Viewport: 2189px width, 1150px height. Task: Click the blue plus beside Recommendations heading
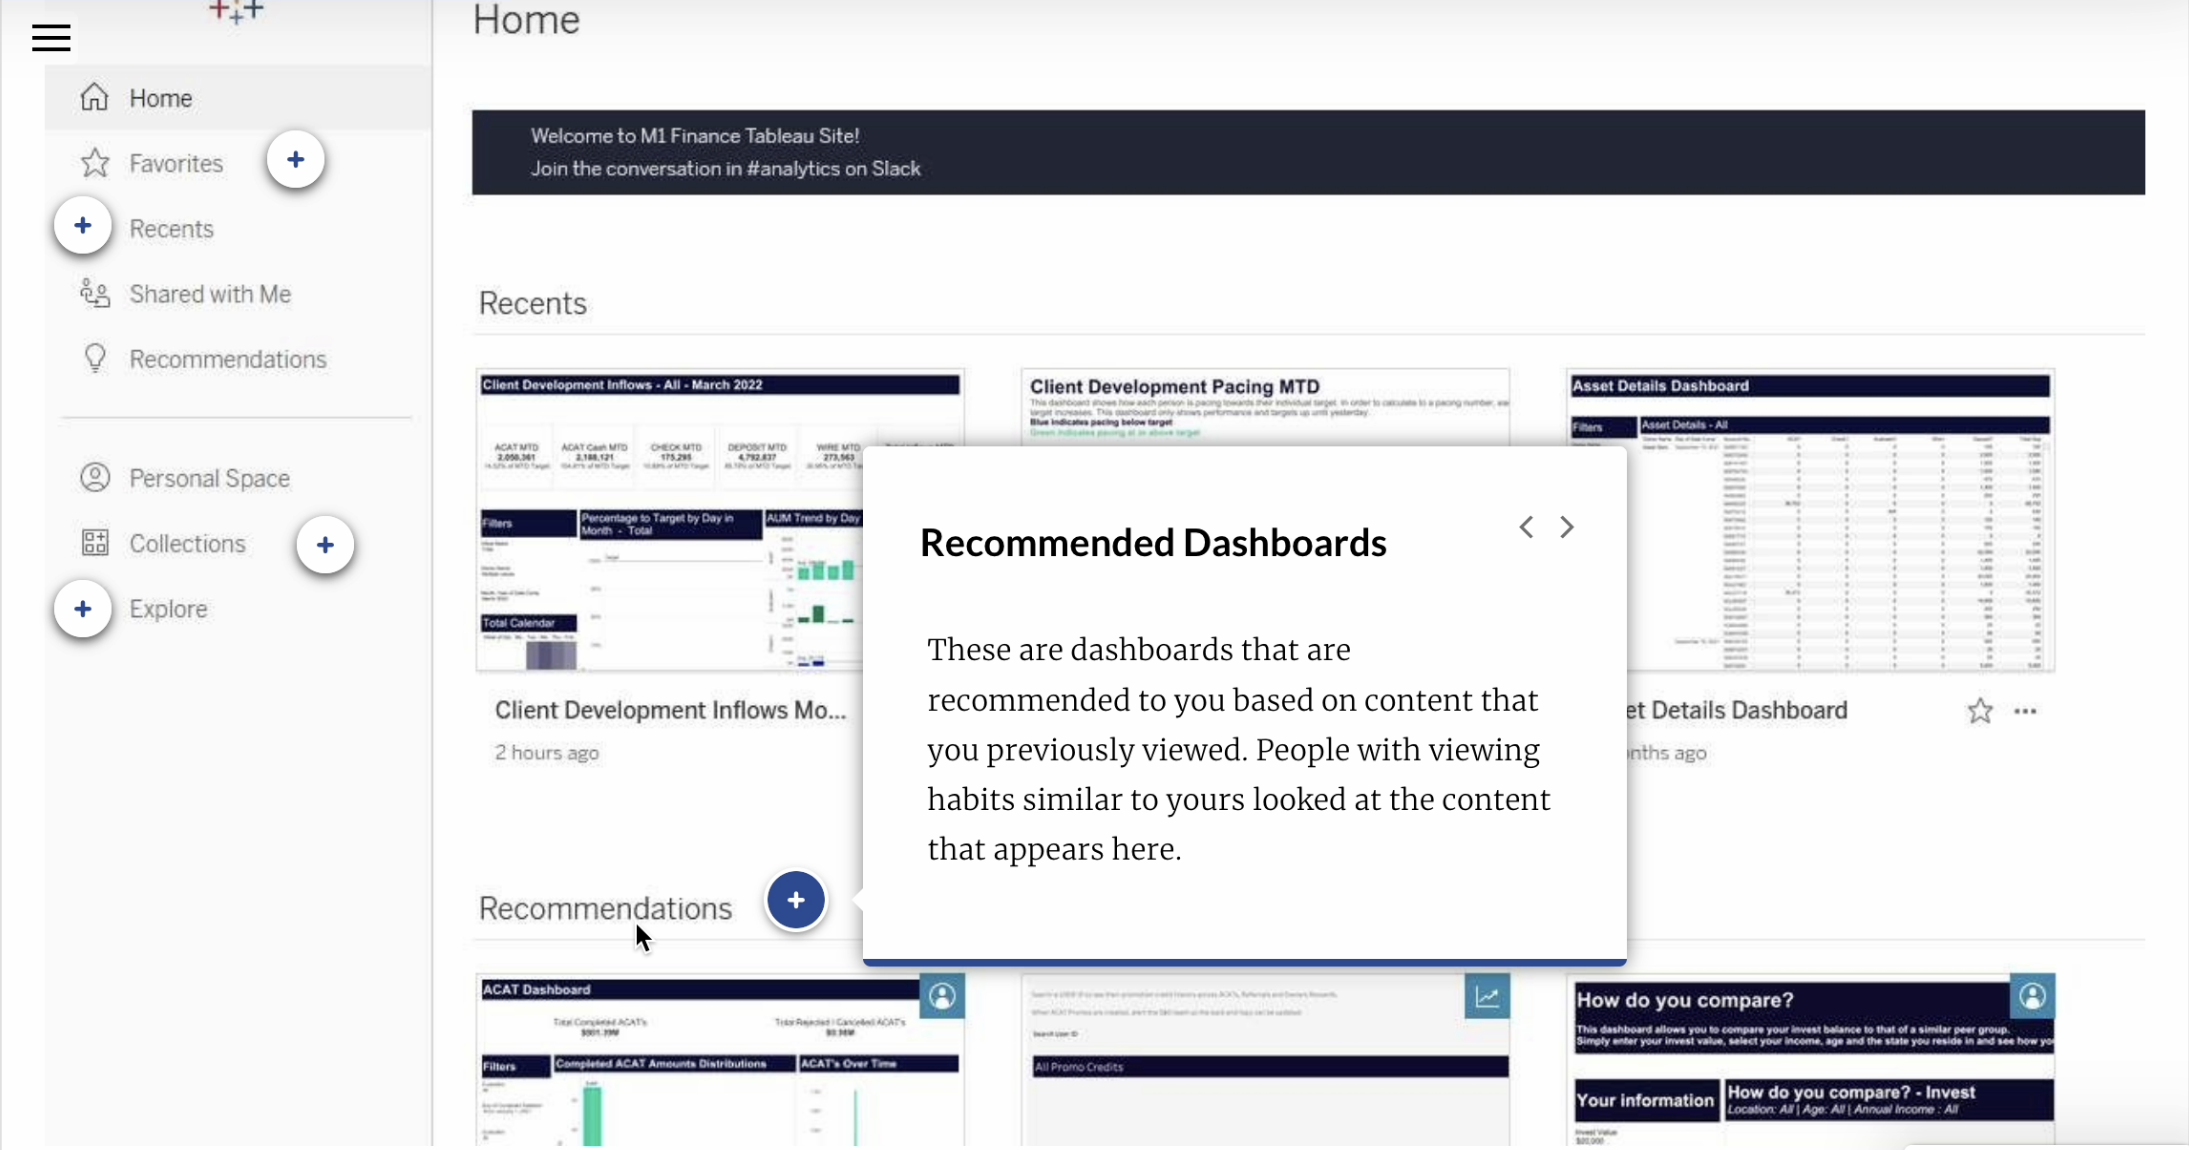point(794,900)
